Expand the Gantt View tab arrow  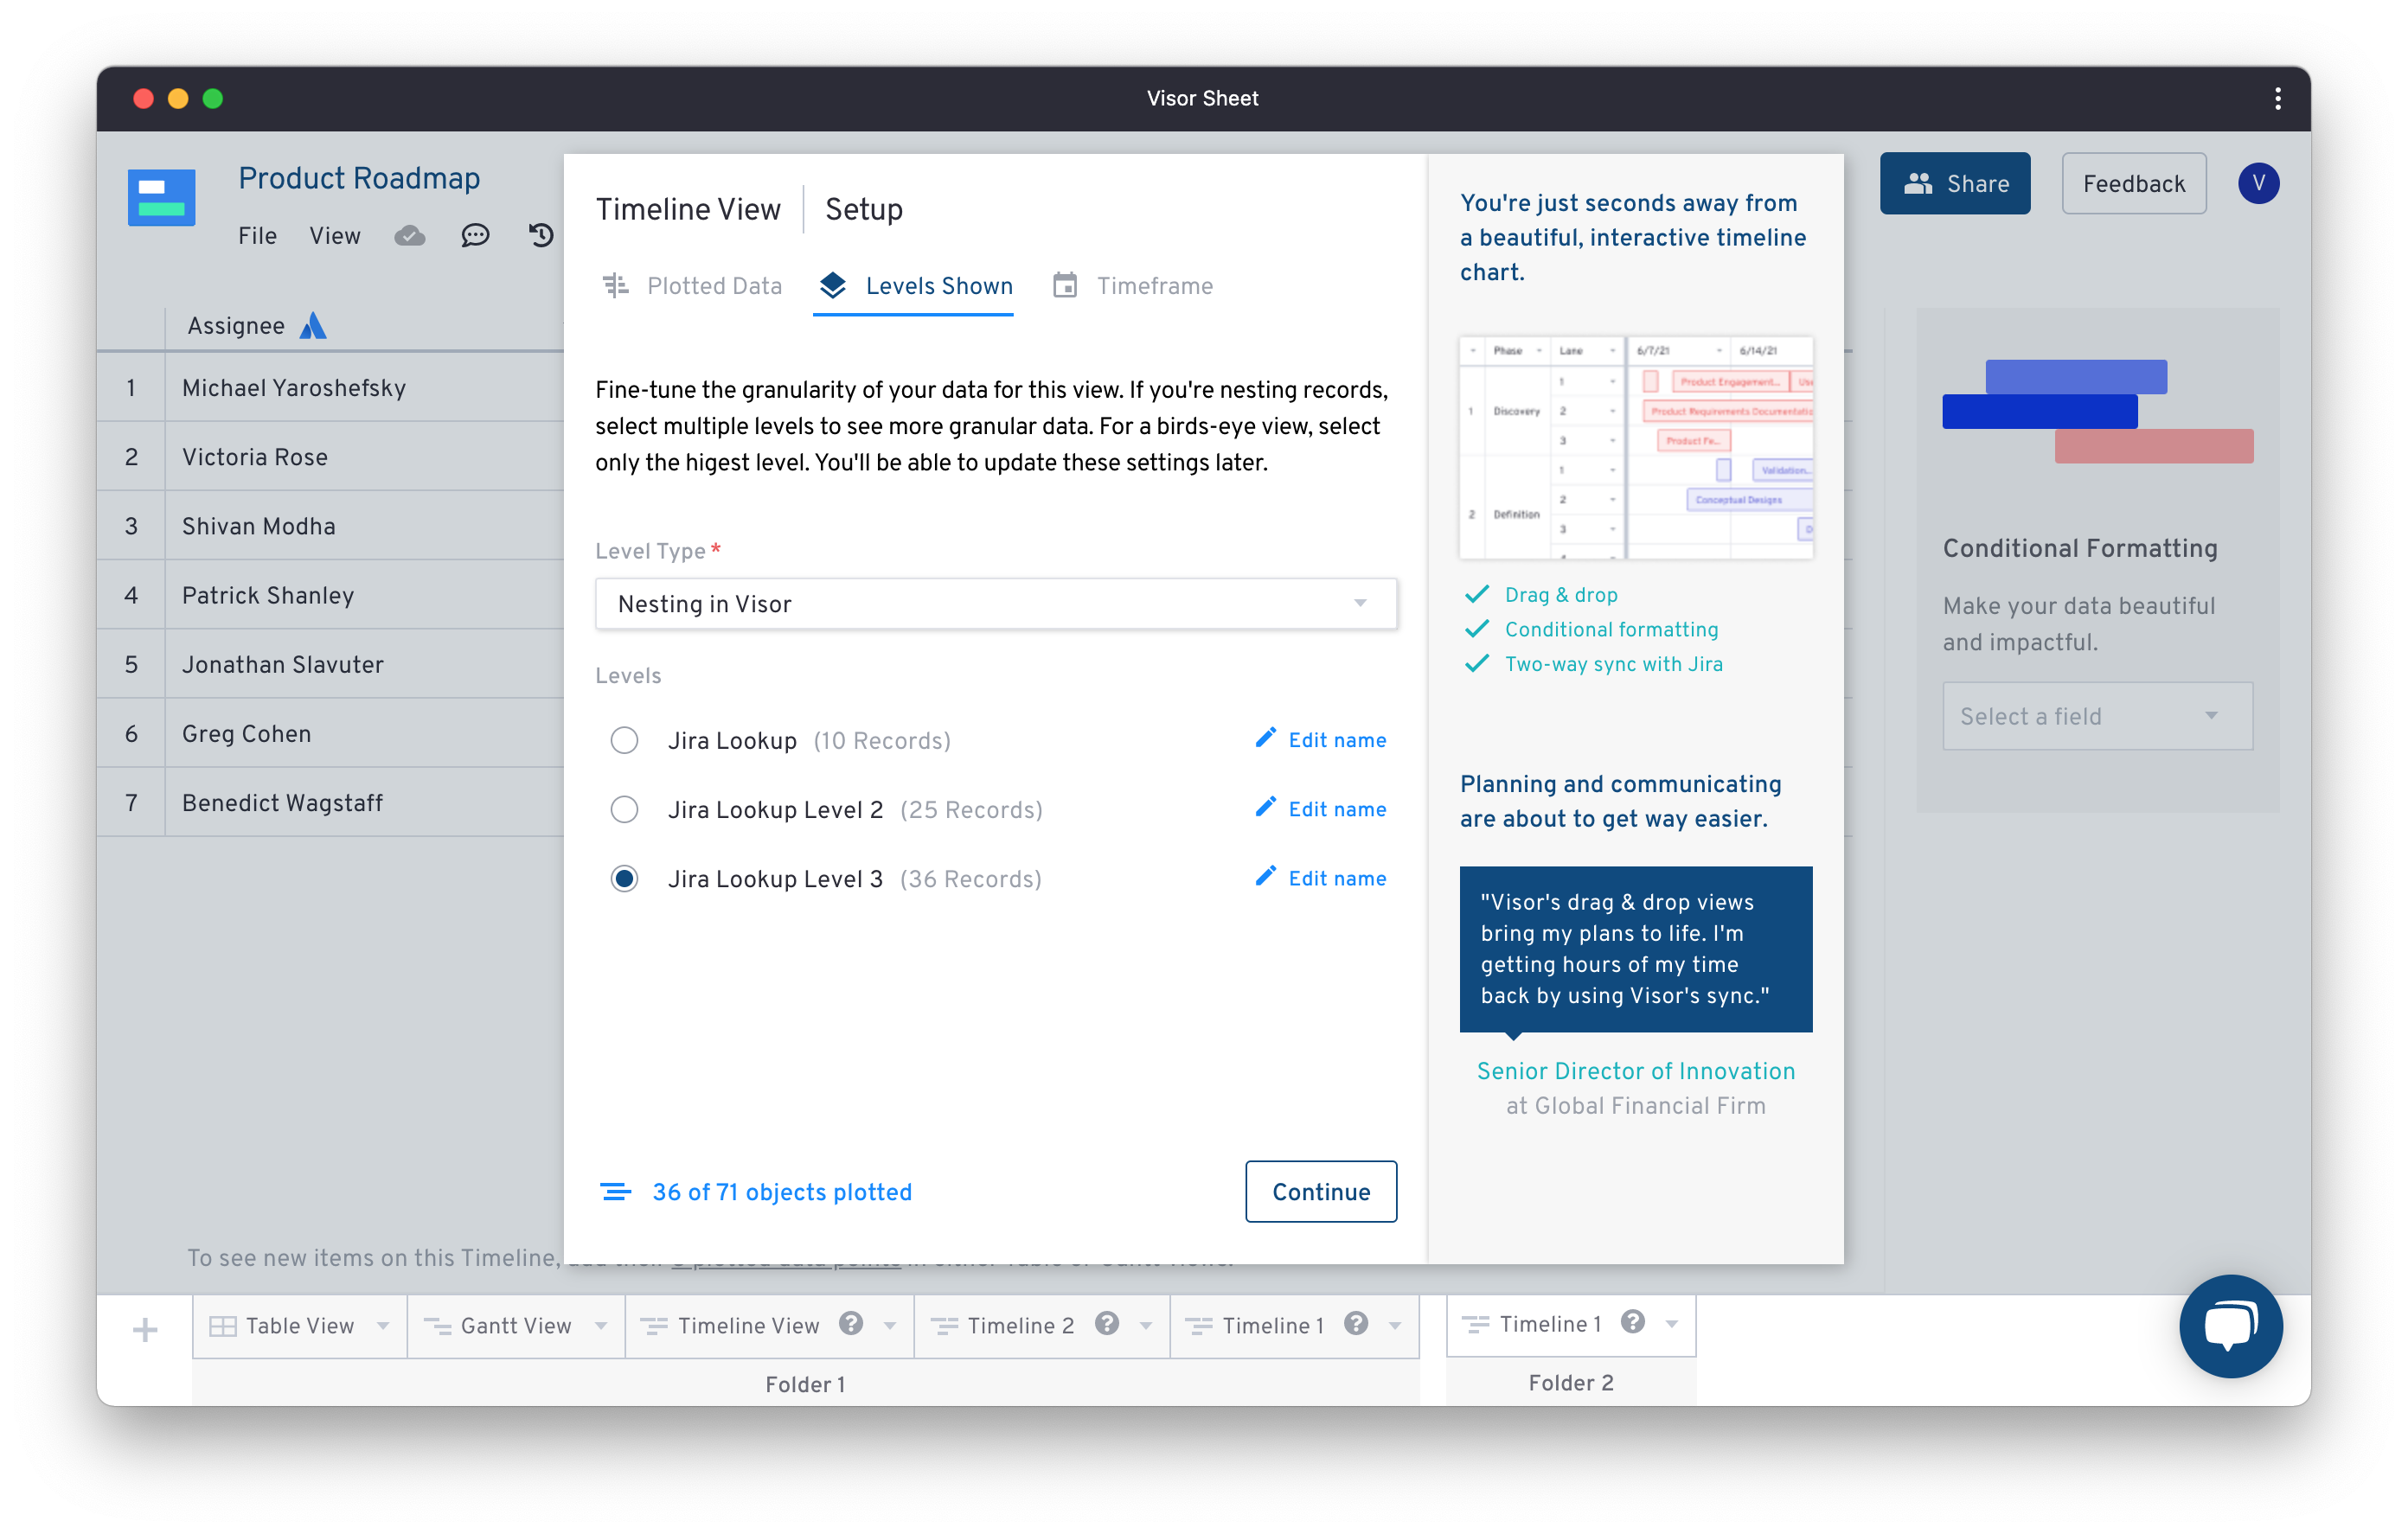[x=601, y=1326]
